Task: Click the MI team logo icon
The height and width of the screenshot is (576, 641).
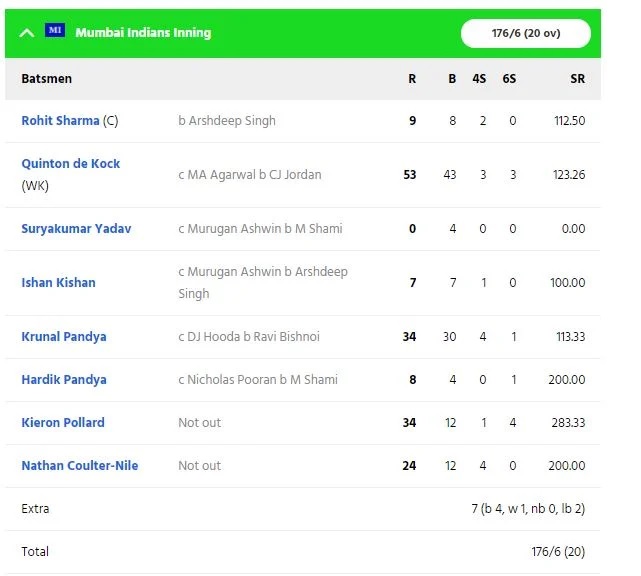Action: 56,32
